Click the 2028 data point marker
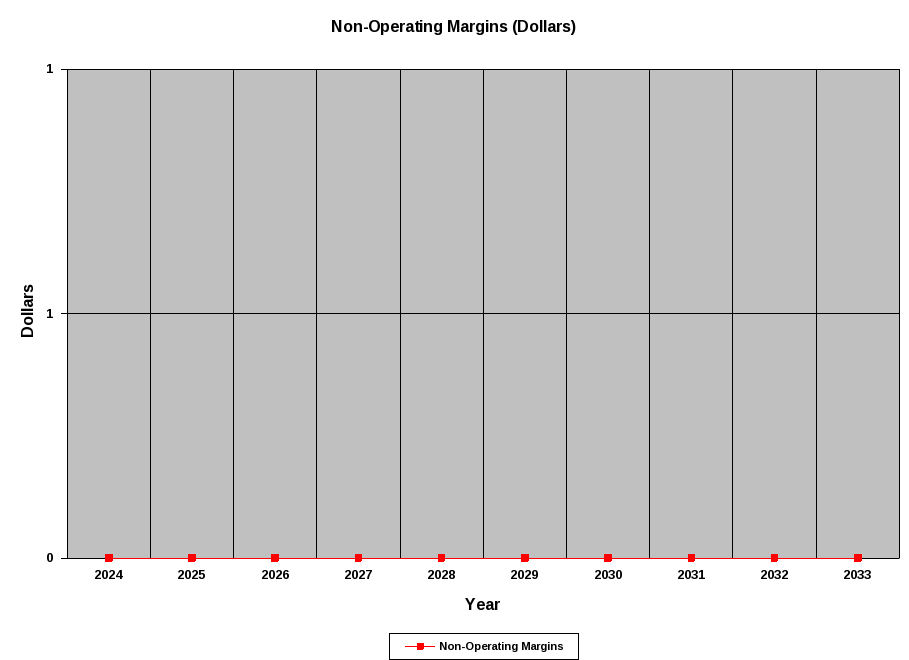Viewport: 909px width, 660px height. (441, 558)
